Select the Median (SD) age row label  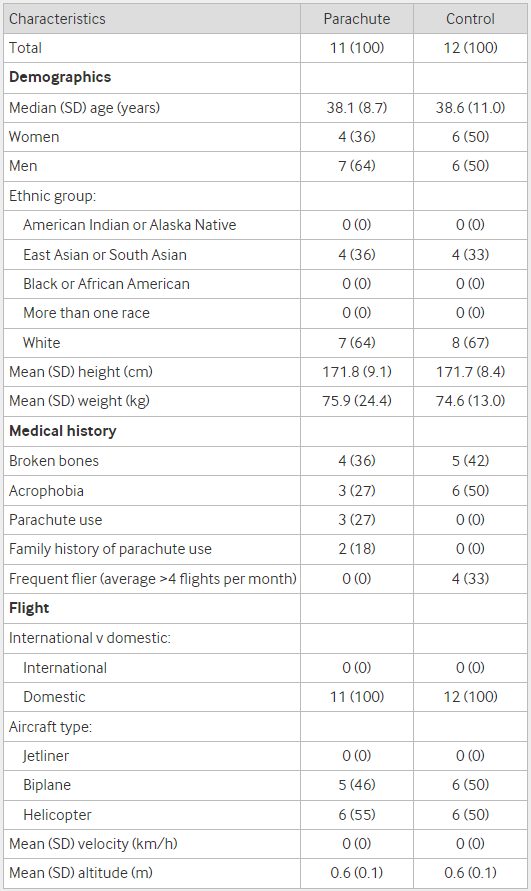click(84, 107)
